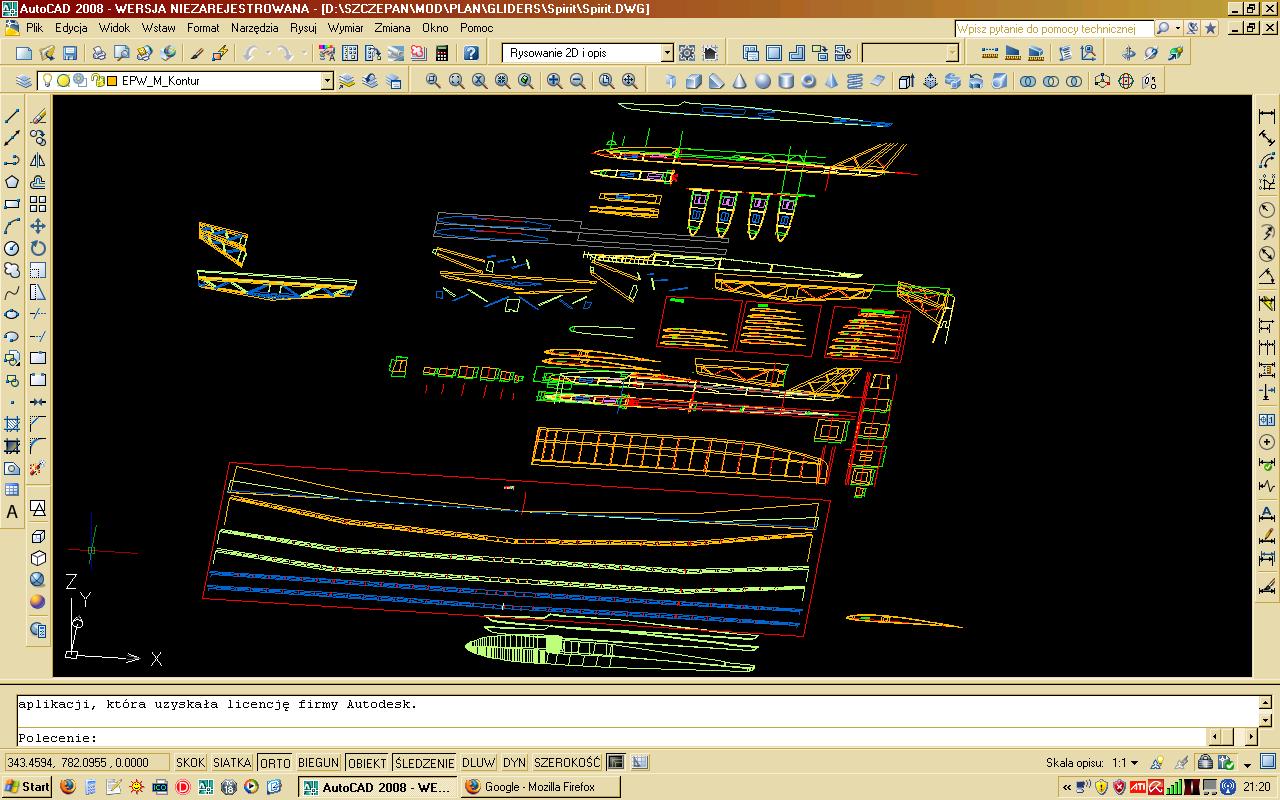Switch to Google - Mozilla Firefox taskbar button
The height and width of the screenshot is (800, 1280).
point(540,787)
